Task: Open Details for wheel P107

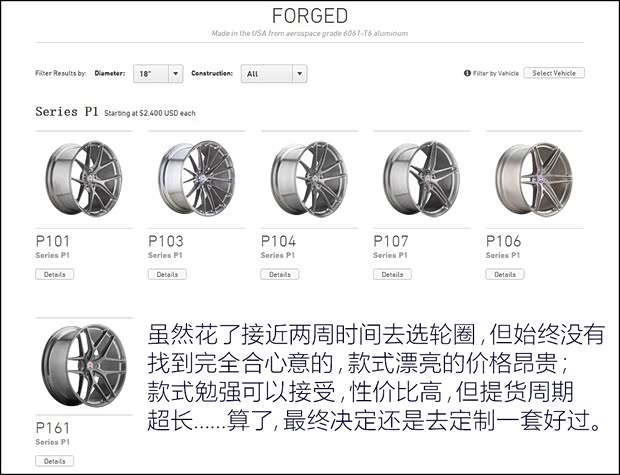Action: click(x=392, y=274)
